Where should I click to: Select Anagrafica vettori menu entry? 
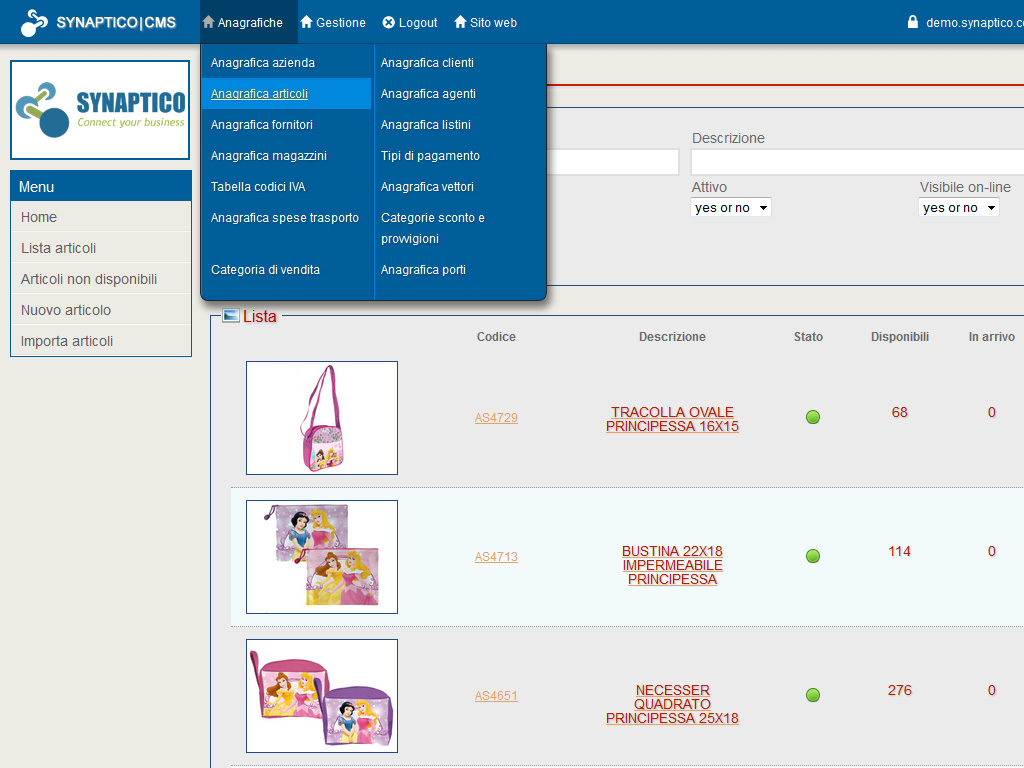click(x=427, y=187)
